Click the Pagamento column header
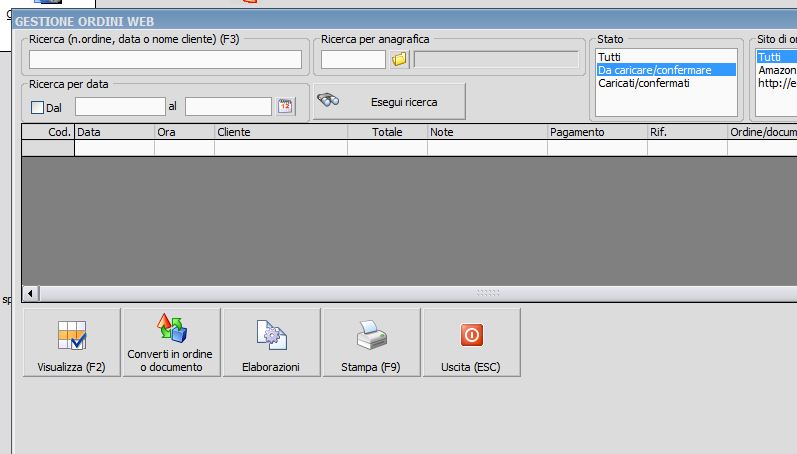Viewport: 797px width, 454px height. coord(597,132)
